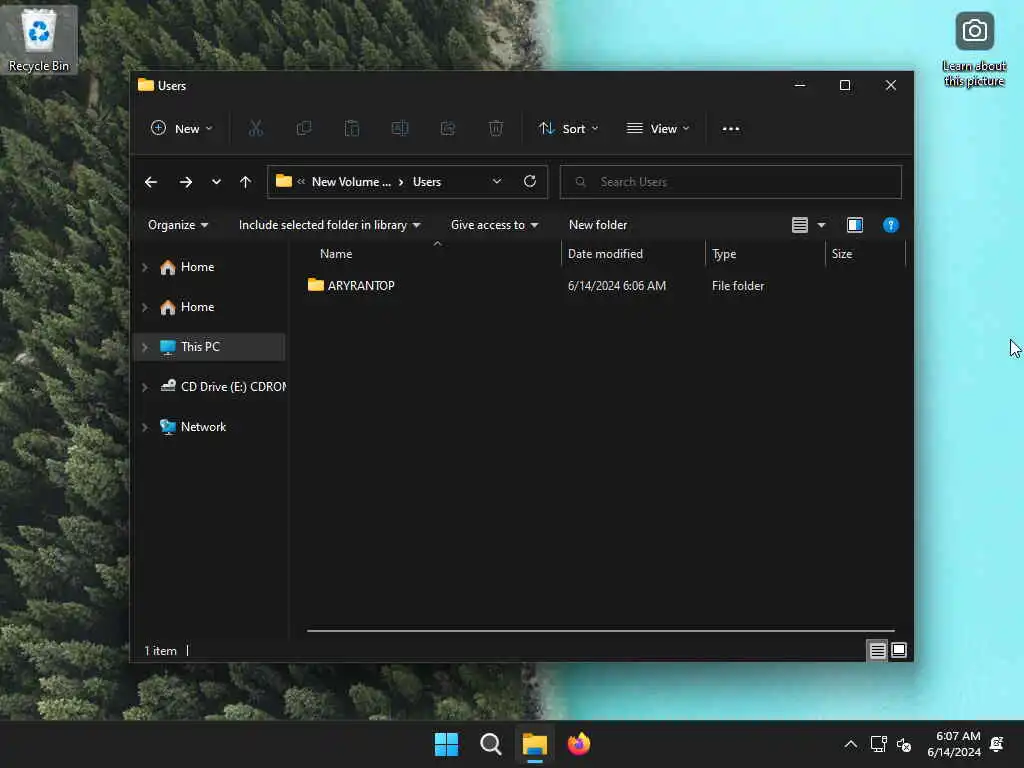Screen dimensions: 1024x768
Task: Click File Explorer on the taskbar
Action: (x=534, y=744)
